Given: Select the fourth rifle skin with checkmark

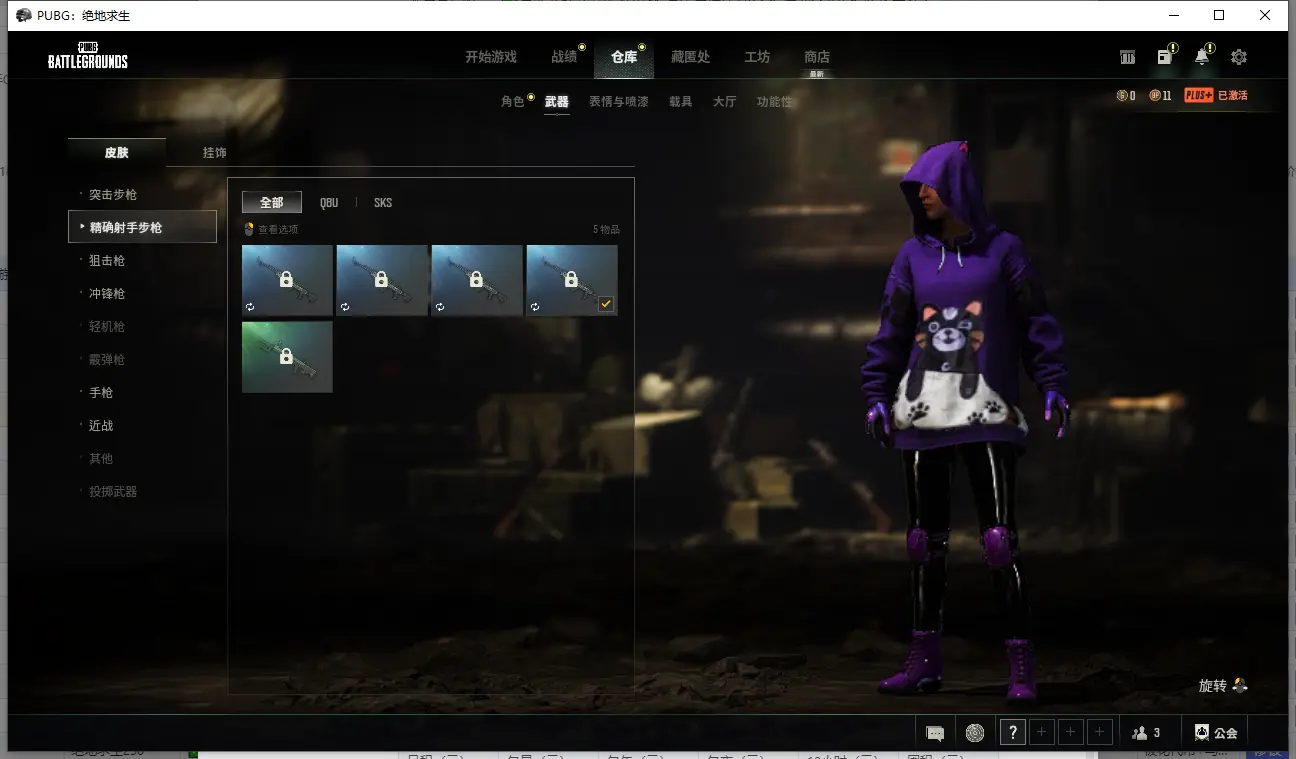Looking at the screenshot, I should click(572, 280).
